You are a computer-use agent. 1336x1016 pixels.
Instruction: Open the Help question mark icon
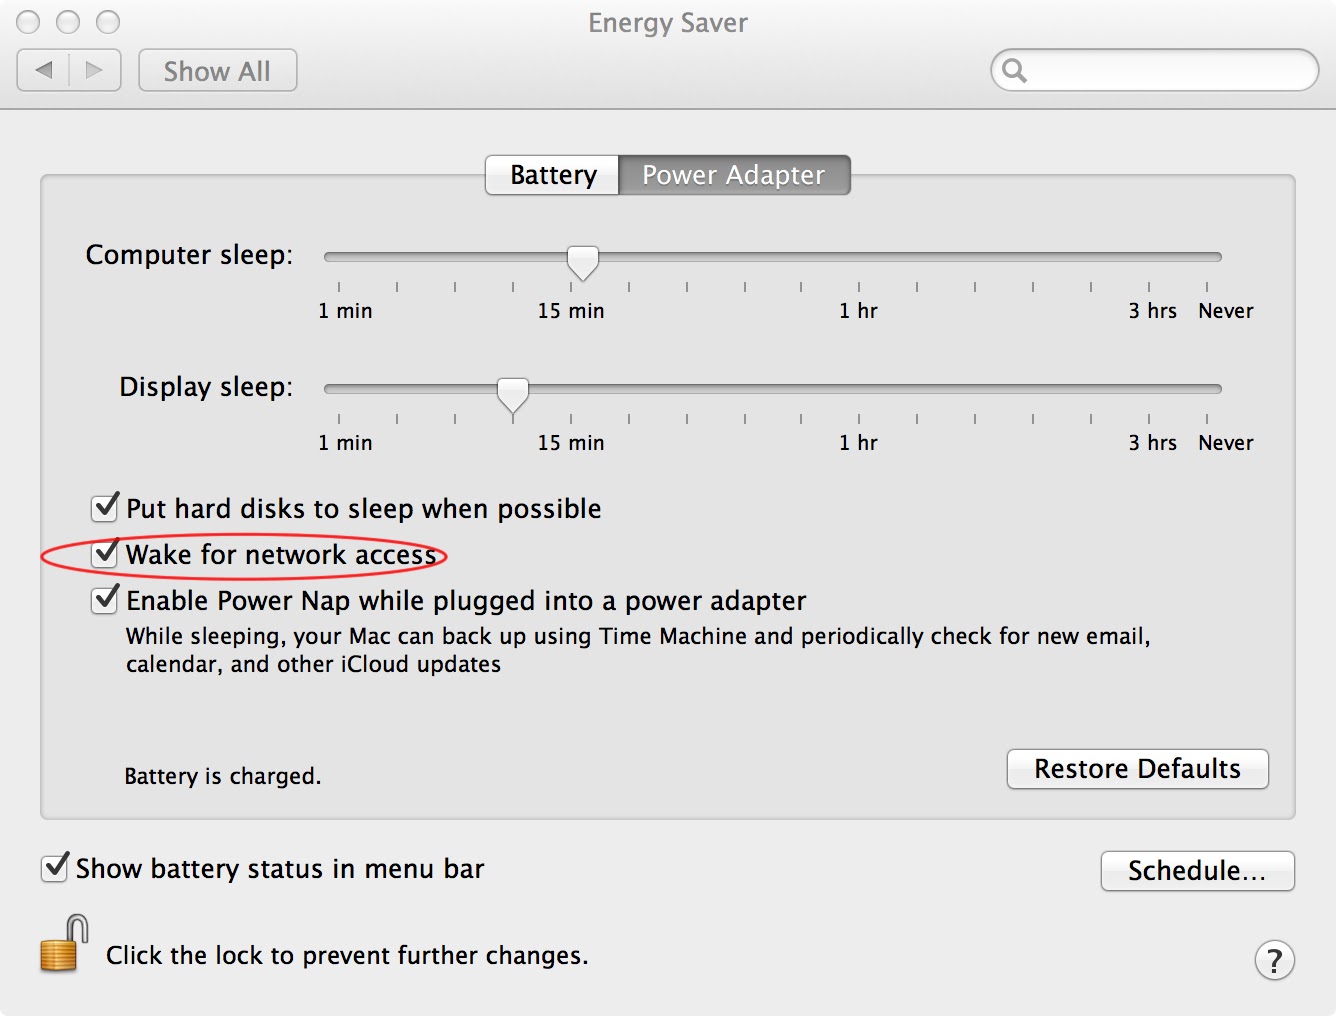[x=1274, y=960]
